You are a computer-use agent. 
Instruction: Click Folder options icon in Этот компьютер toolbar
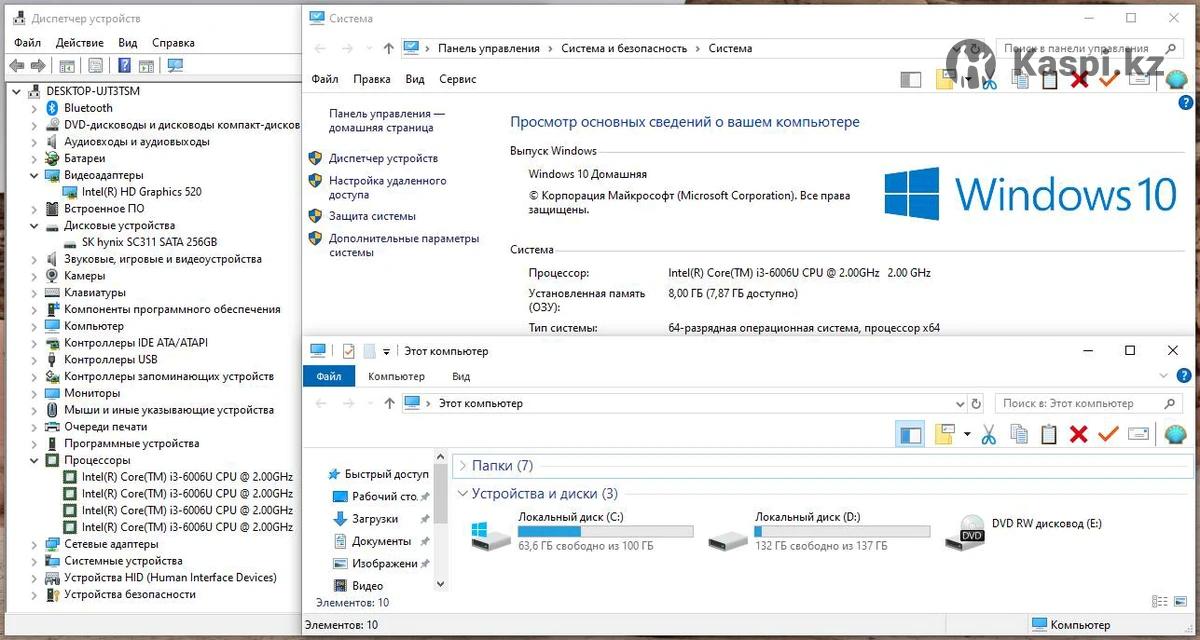pos(946,434)
